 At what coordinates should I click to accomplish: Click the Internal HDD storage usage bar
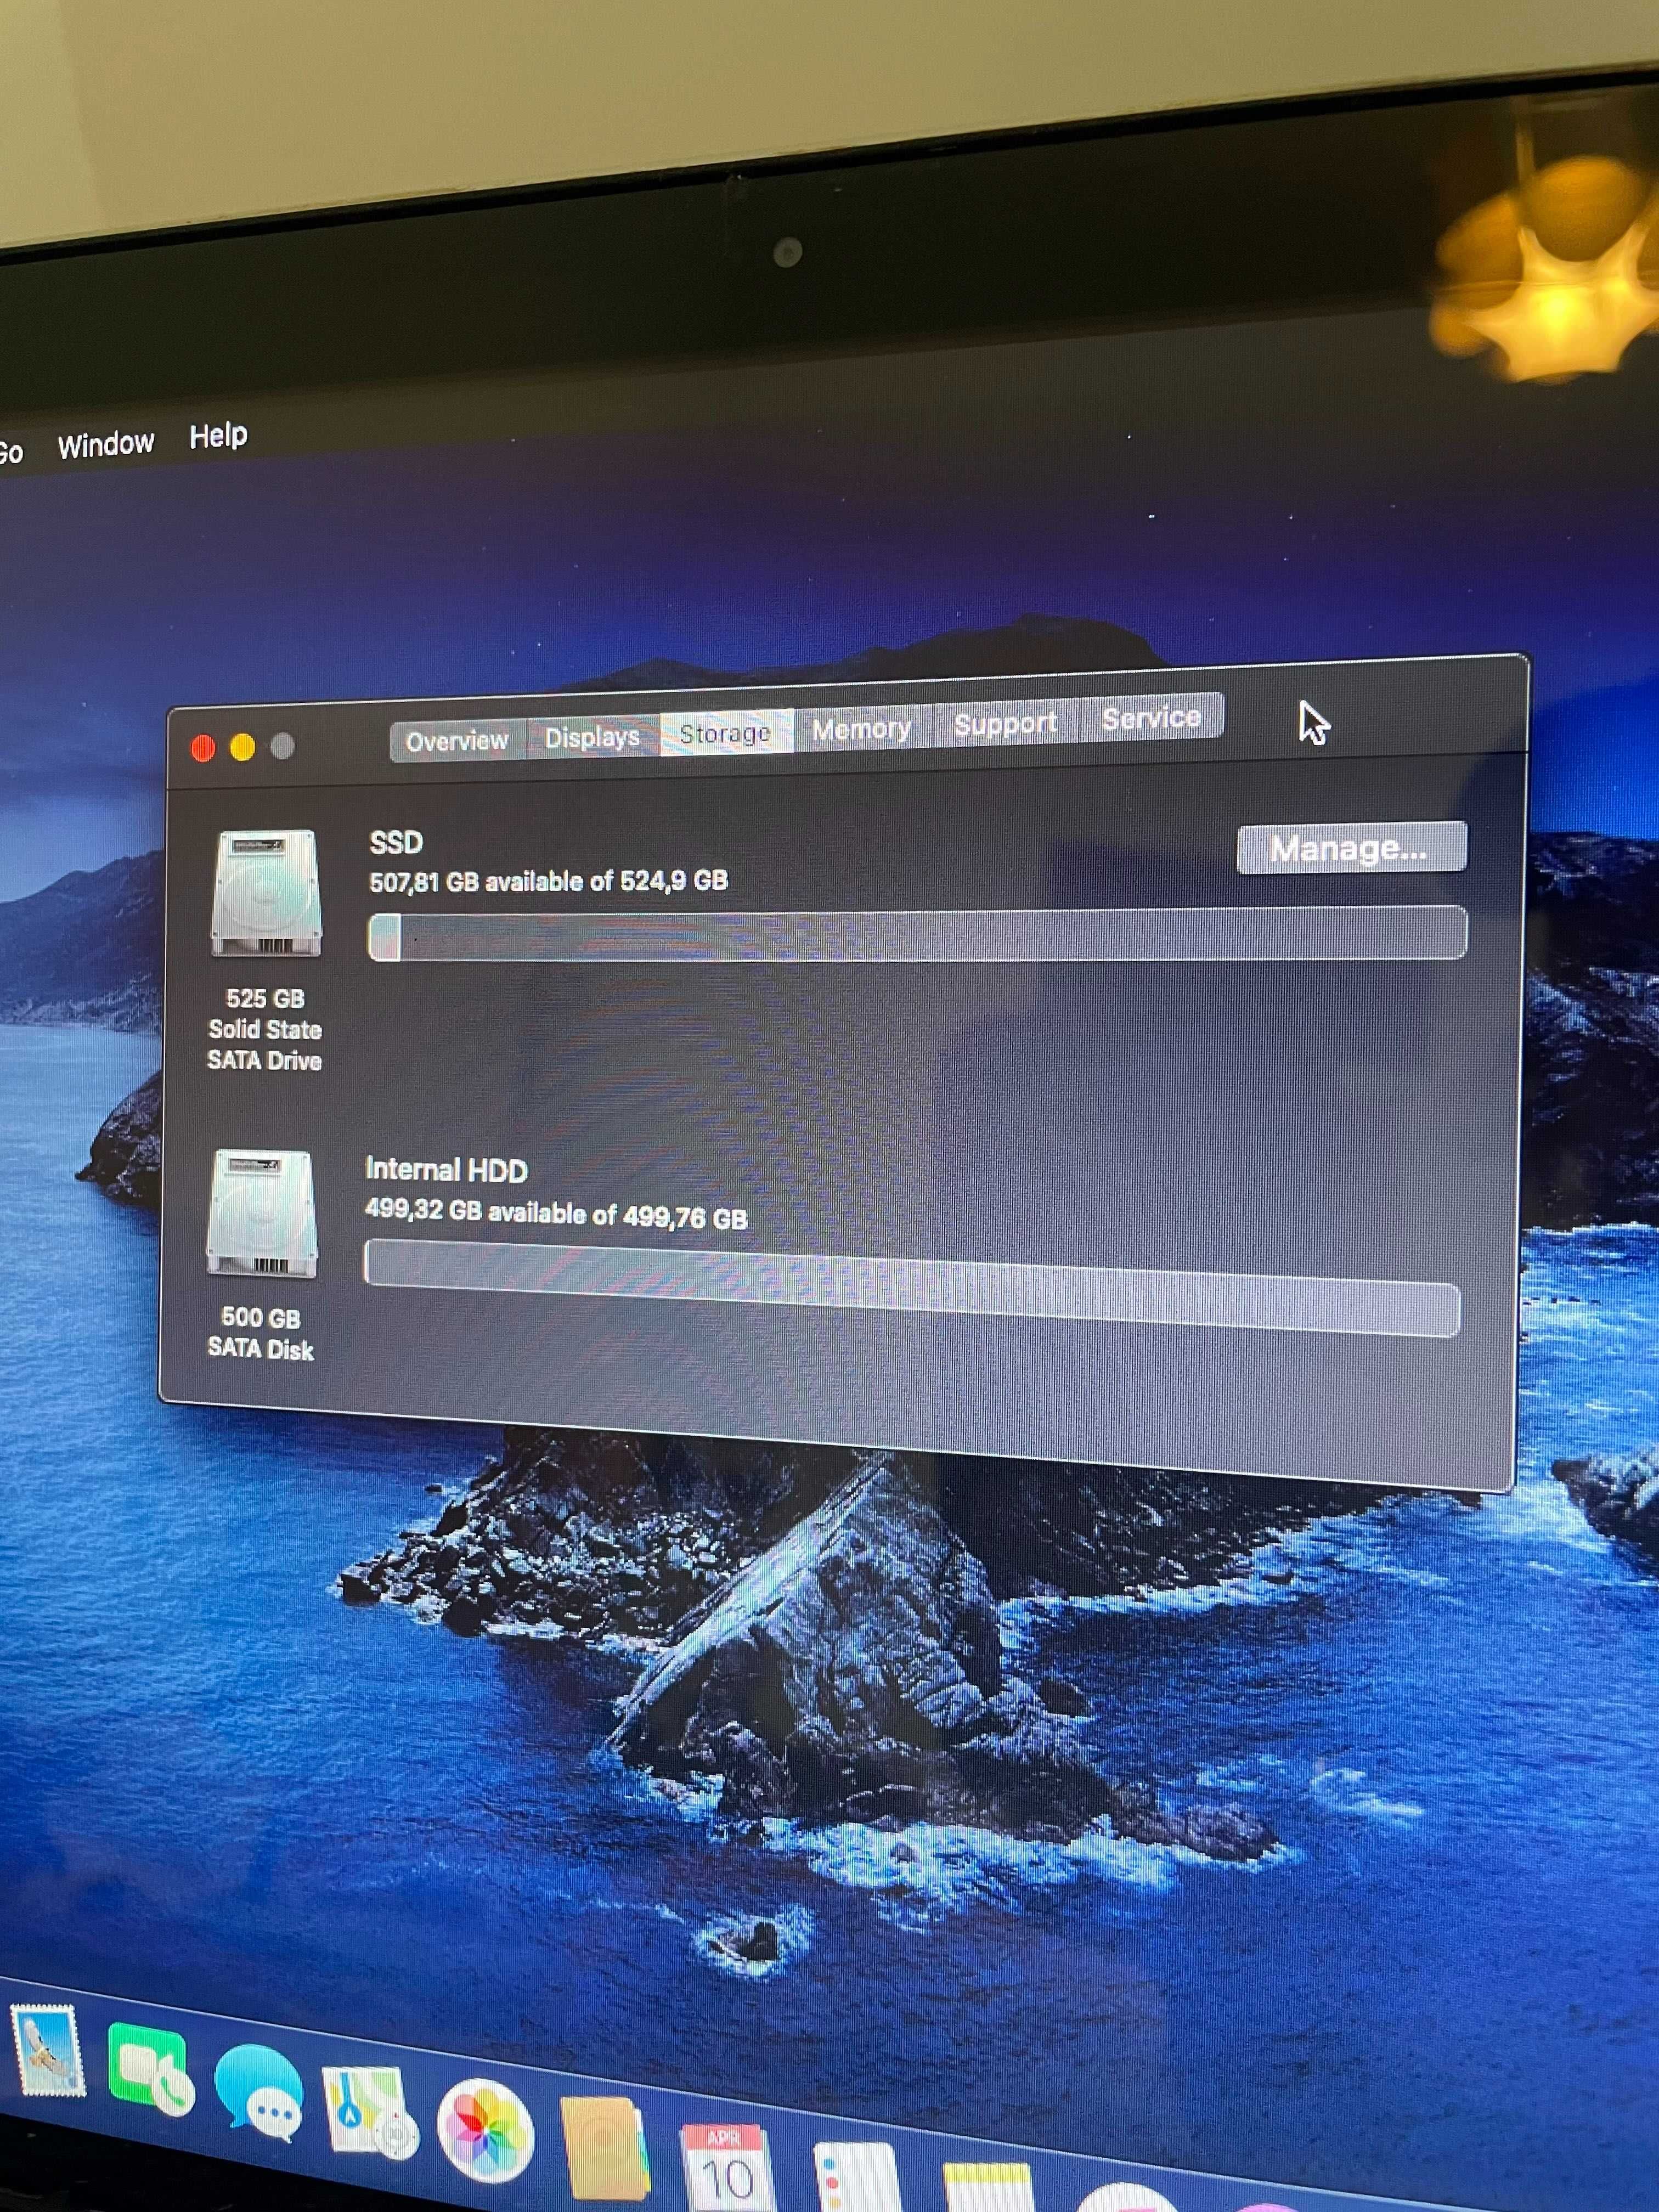tap(912, 1287)
